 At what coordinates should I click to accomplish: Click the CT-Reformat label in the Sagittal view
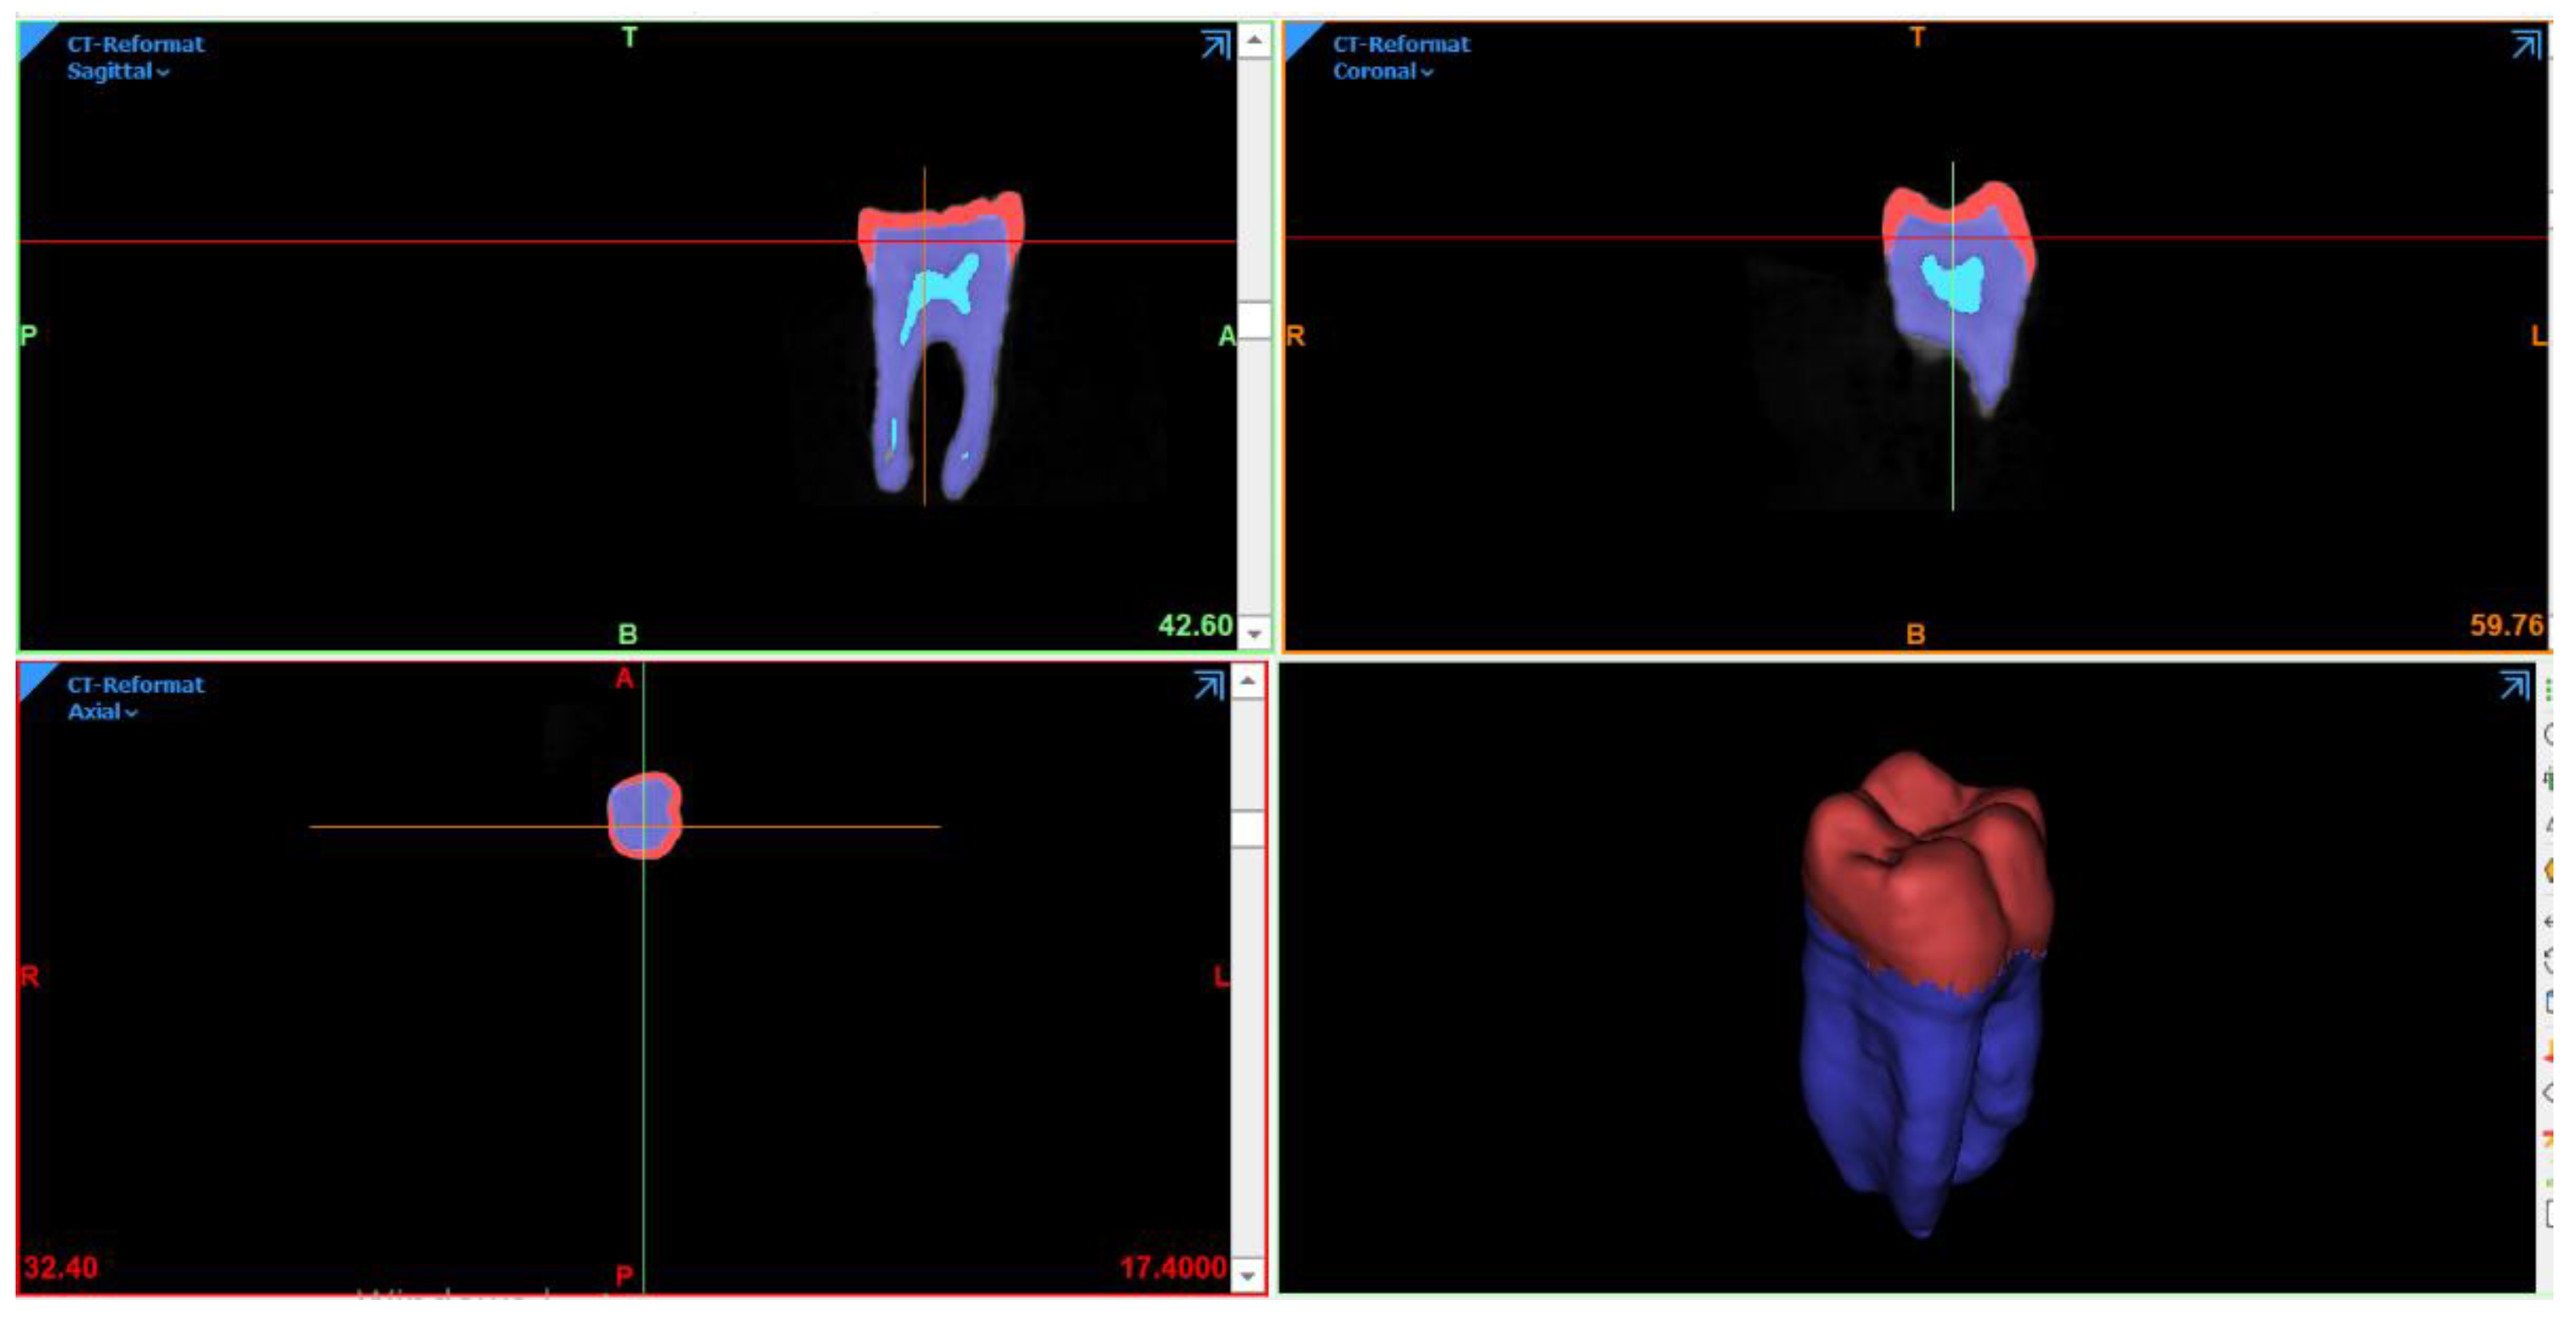135,45
